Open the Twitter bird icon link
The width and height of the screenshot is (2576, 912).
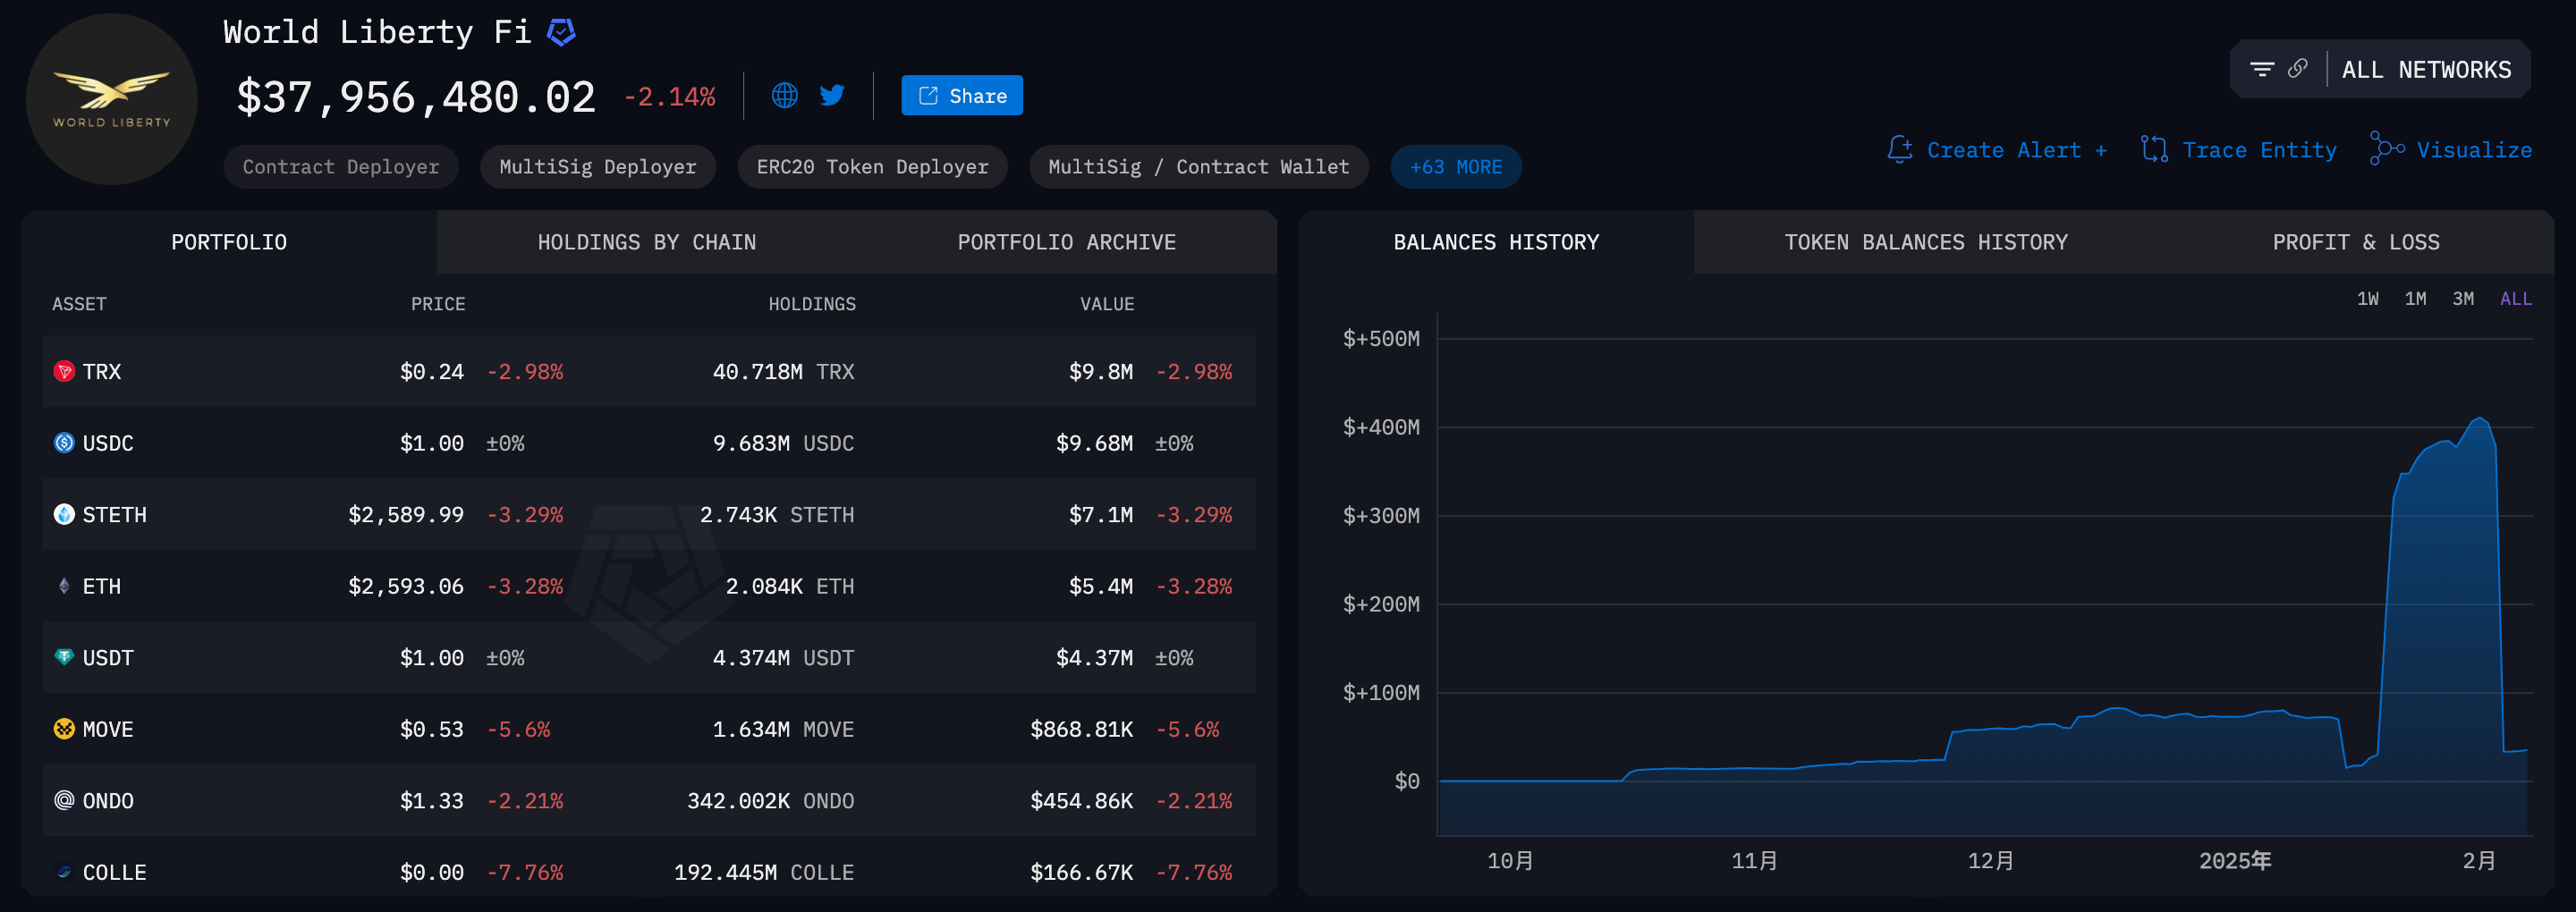click(831, 96)
